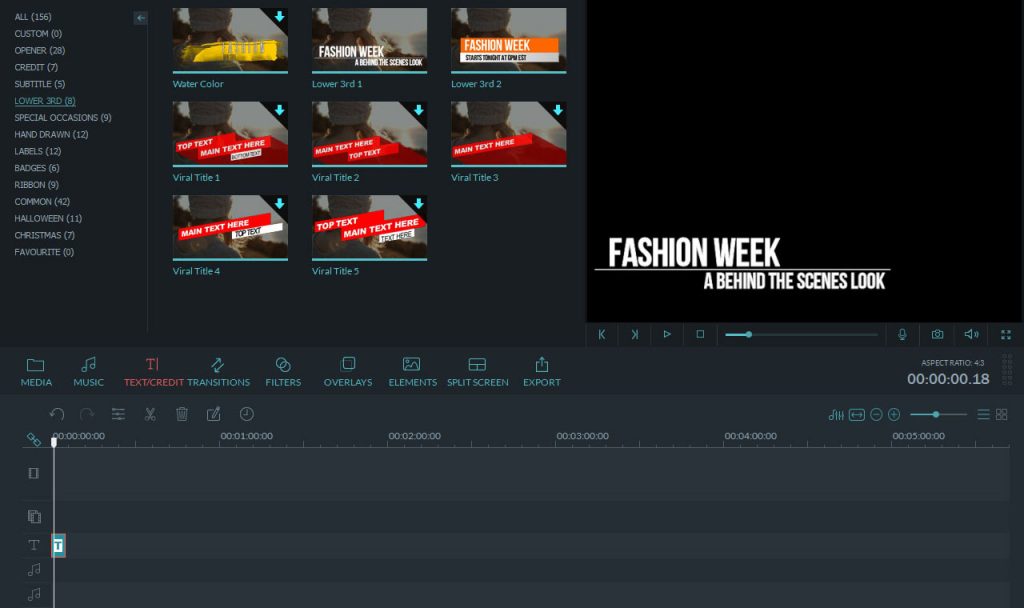
Task: Open the Elements tab
Action: (412, 372)
